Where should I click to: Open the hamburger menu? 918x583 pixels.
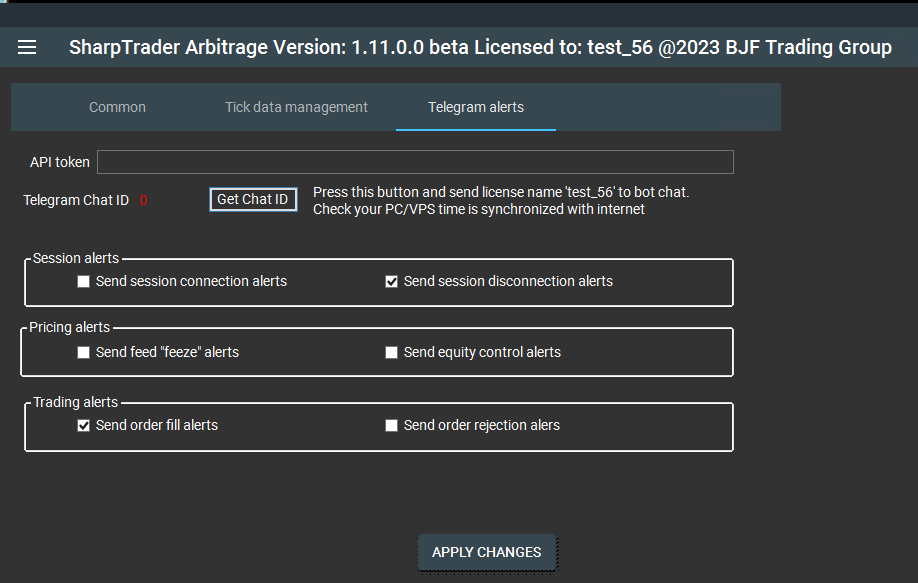click(x=27, y=47)
